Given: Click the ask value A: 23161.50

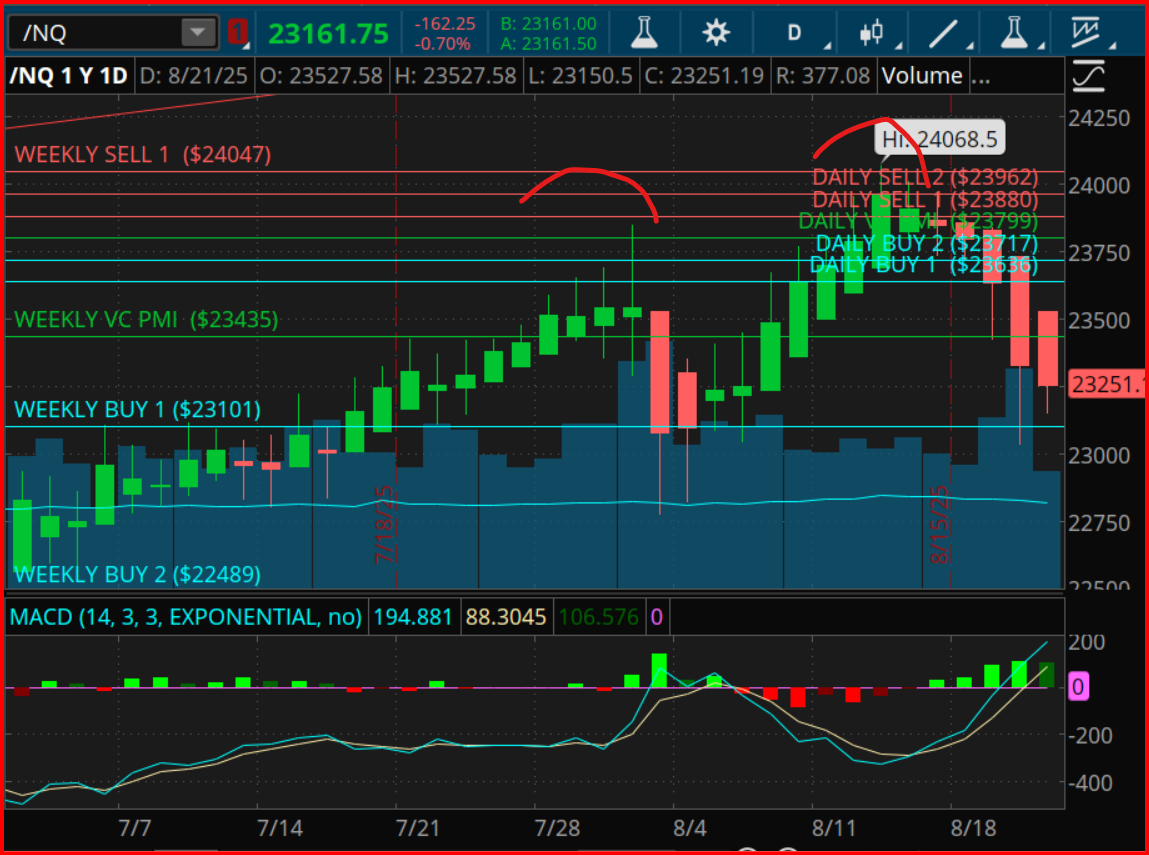Looking at the screenshot, I should 549,44.
